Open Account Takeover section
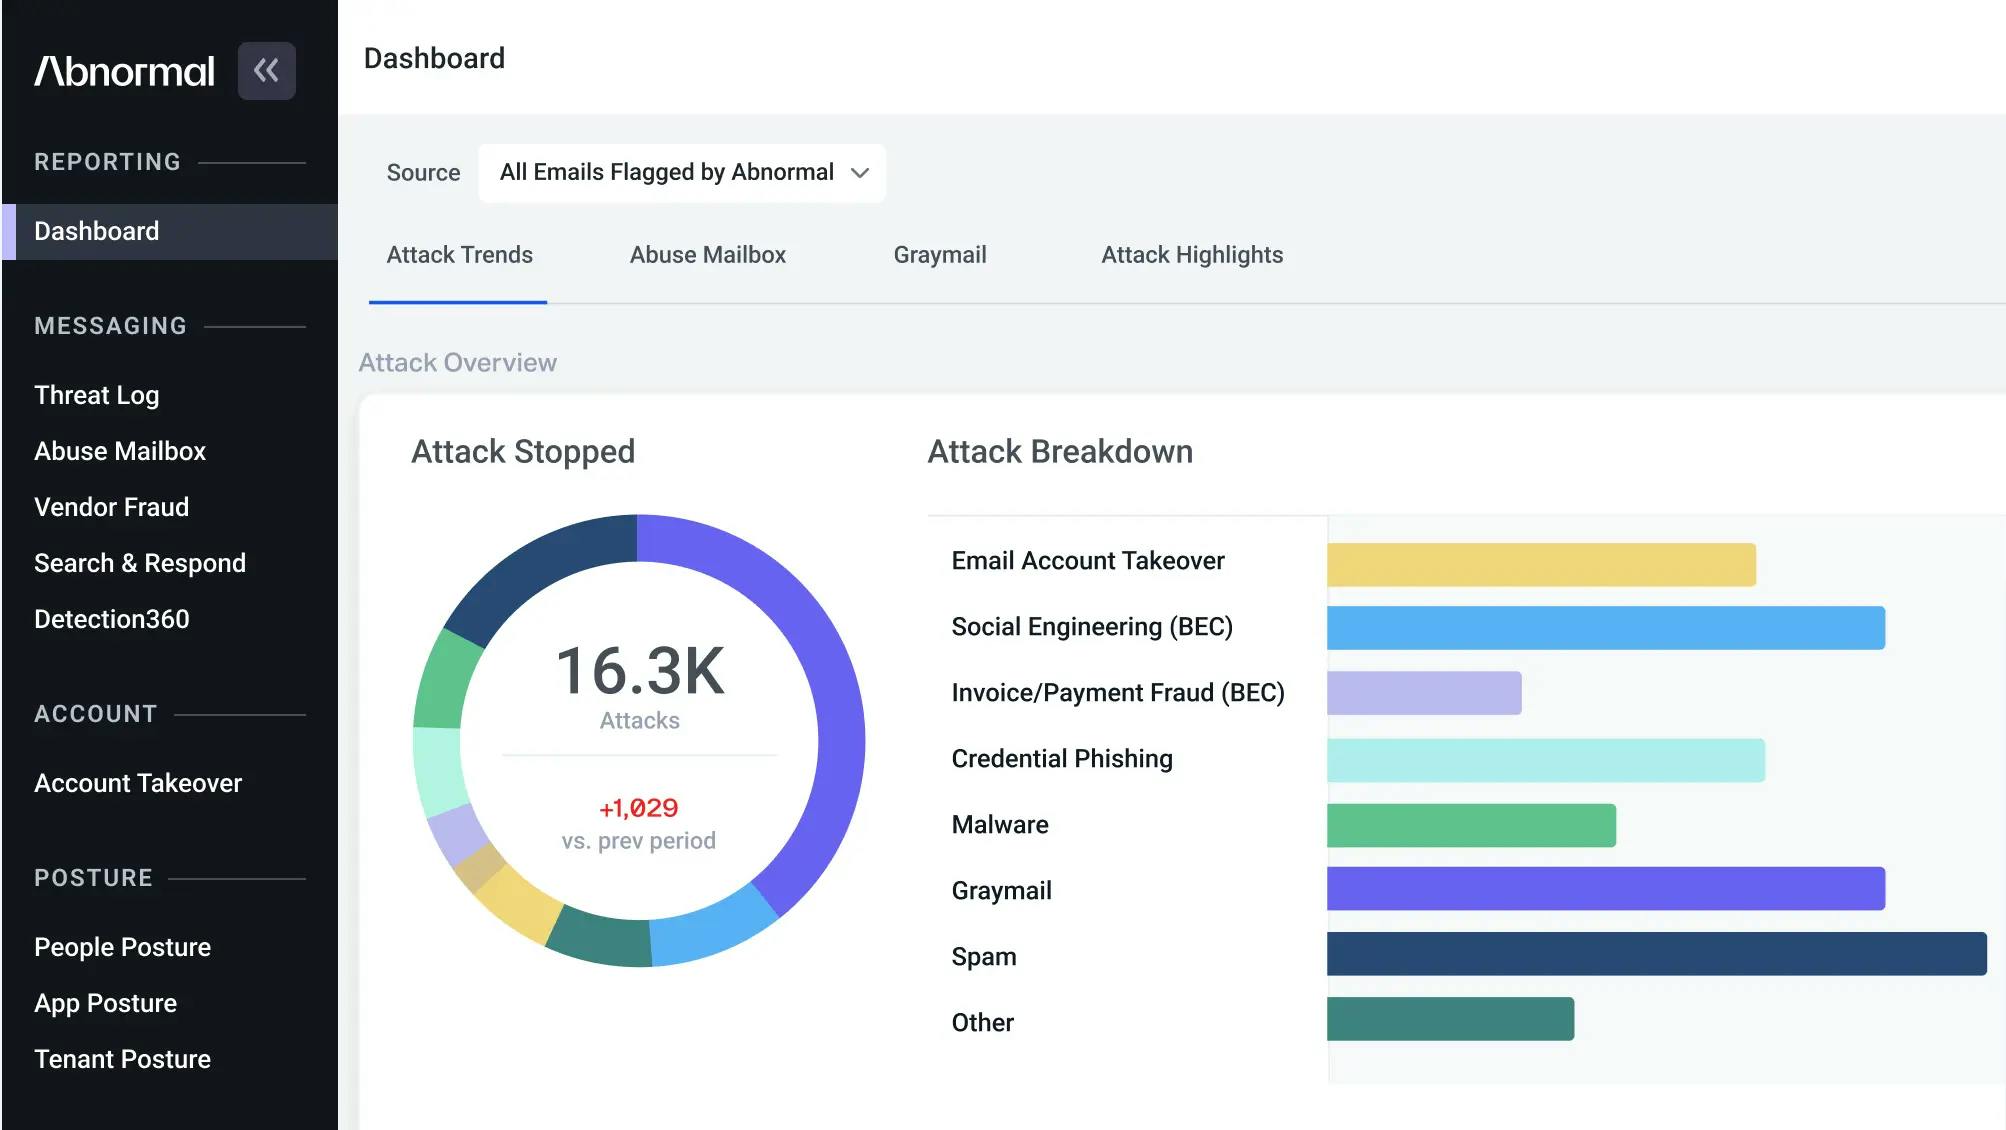2006x1130 pixels. [x=137, y=783]
